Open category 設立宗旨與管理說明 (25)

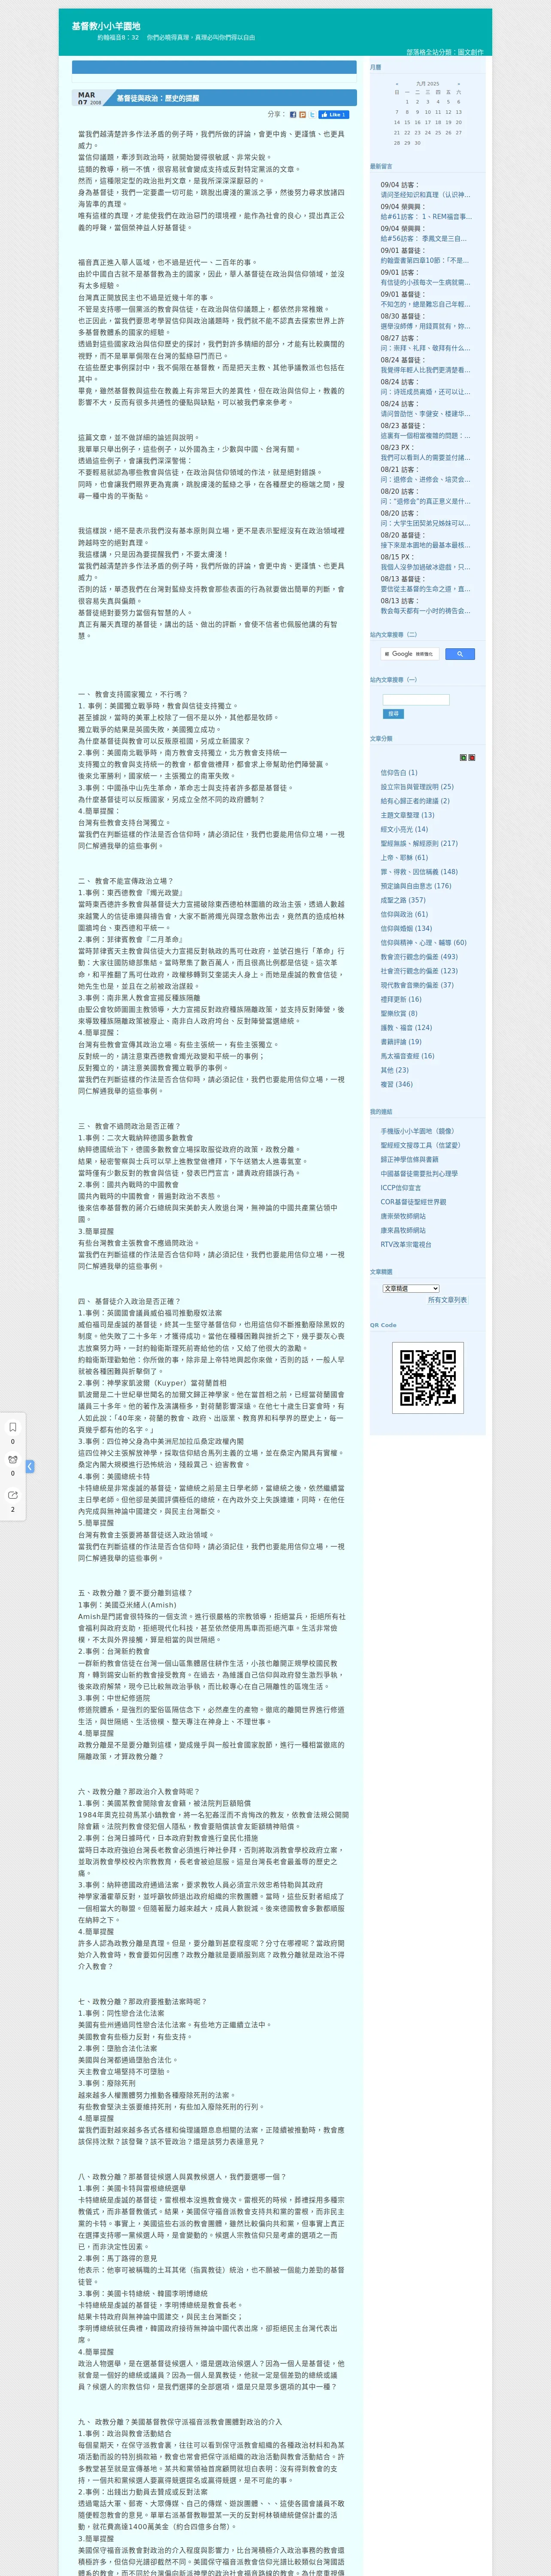click(x=417, y=787)
